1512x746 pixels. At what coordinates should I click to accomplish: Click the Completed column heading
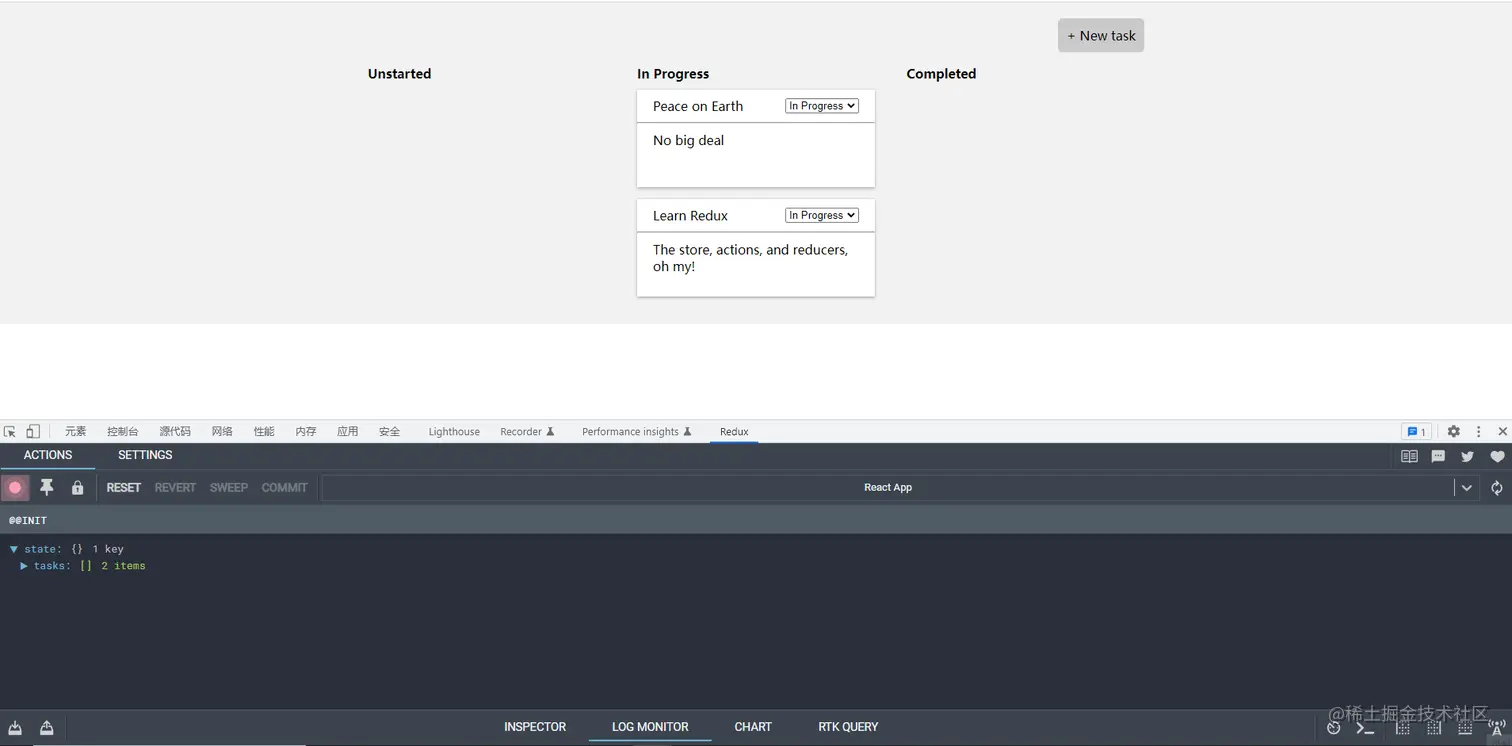[941, 74]
